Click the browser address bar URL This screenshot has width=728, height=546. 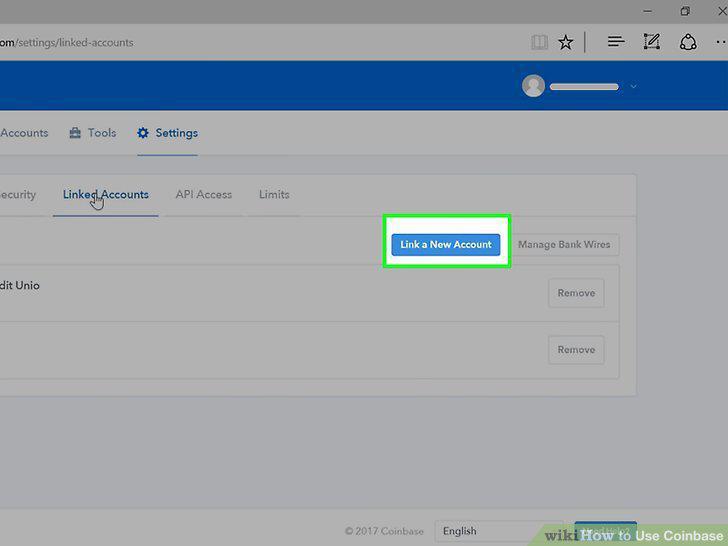click(x=66, y=42)
